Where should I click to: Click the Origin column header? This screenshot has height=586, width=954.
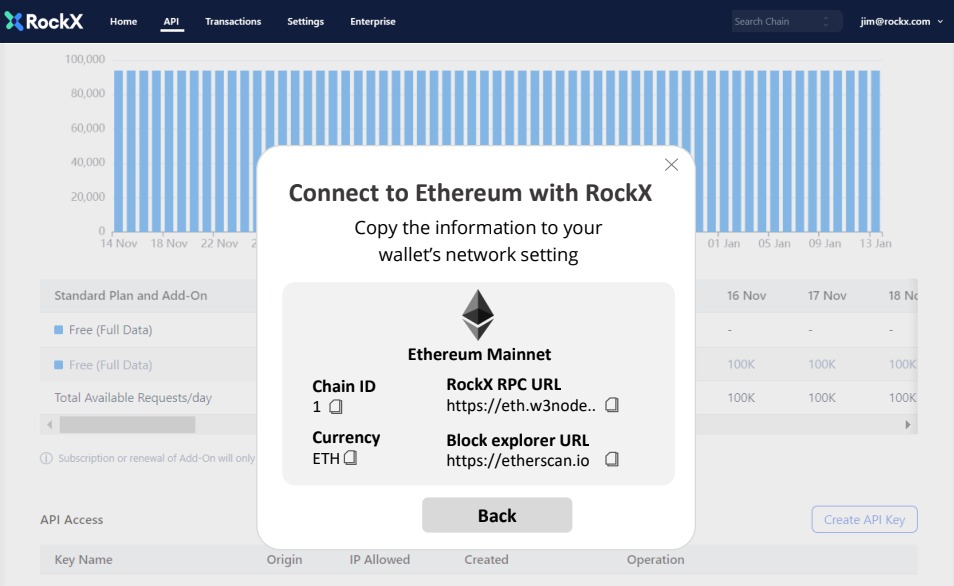click(284, 560)
